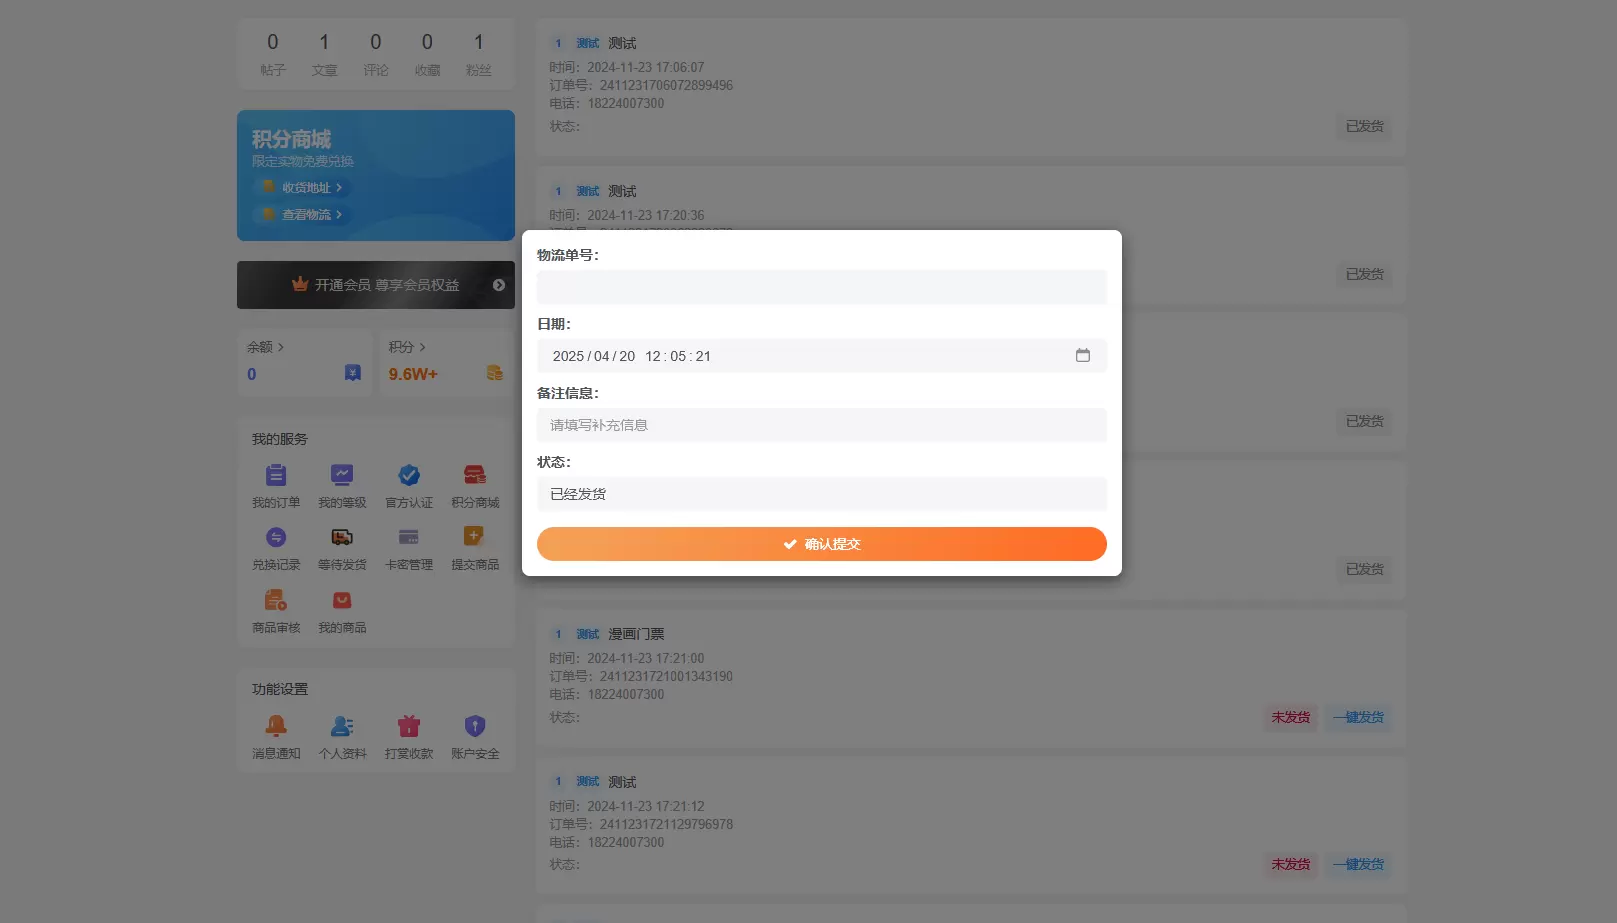Click arrow icon on membership banner
Screen dimensions: 1617x923
point(499,285)
